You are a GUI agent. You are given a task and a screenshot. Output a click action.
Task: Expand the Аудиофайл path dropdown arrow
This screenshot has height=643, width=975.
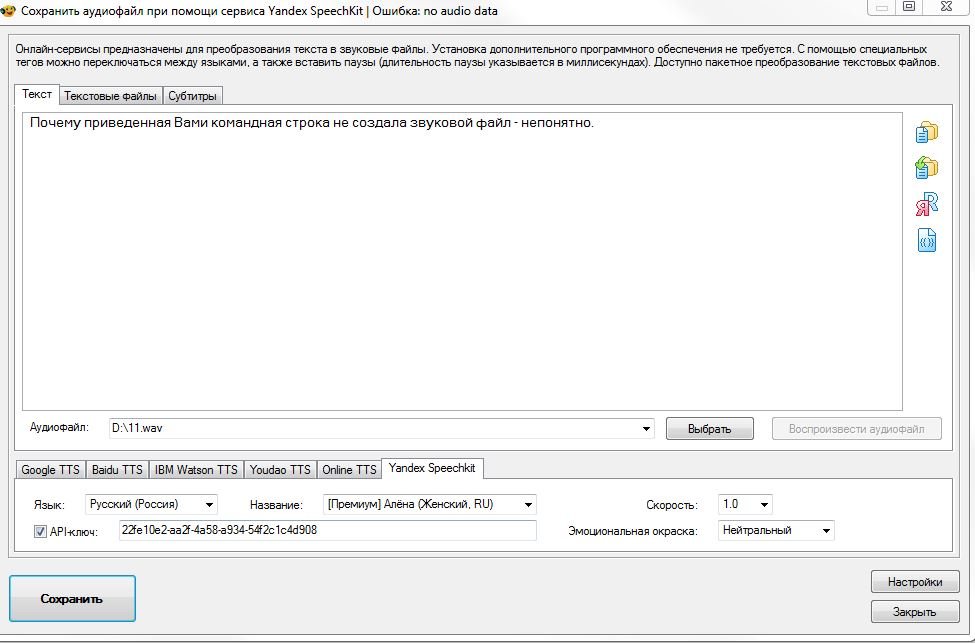click(x=646, y=428)
